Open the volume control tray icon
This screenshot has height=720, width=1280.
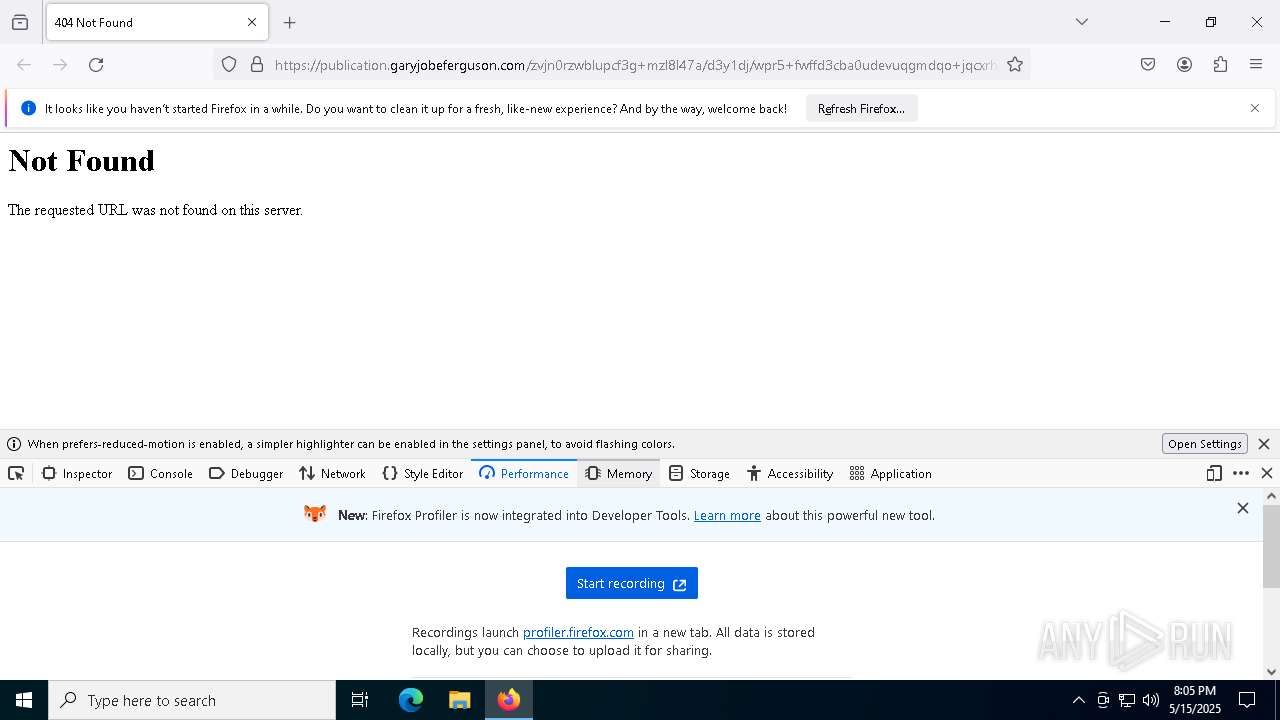coord(1151,700)
